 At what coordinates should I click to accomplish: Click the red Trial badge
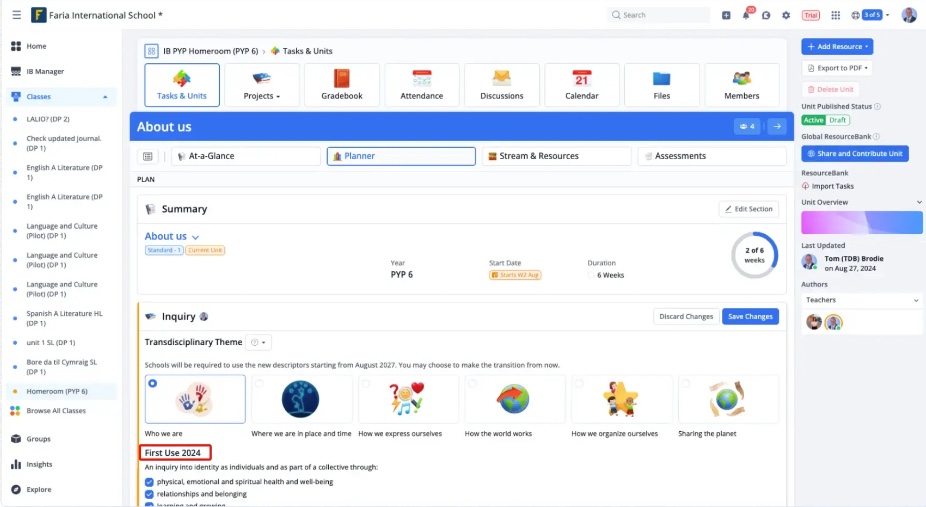[810, 15]
